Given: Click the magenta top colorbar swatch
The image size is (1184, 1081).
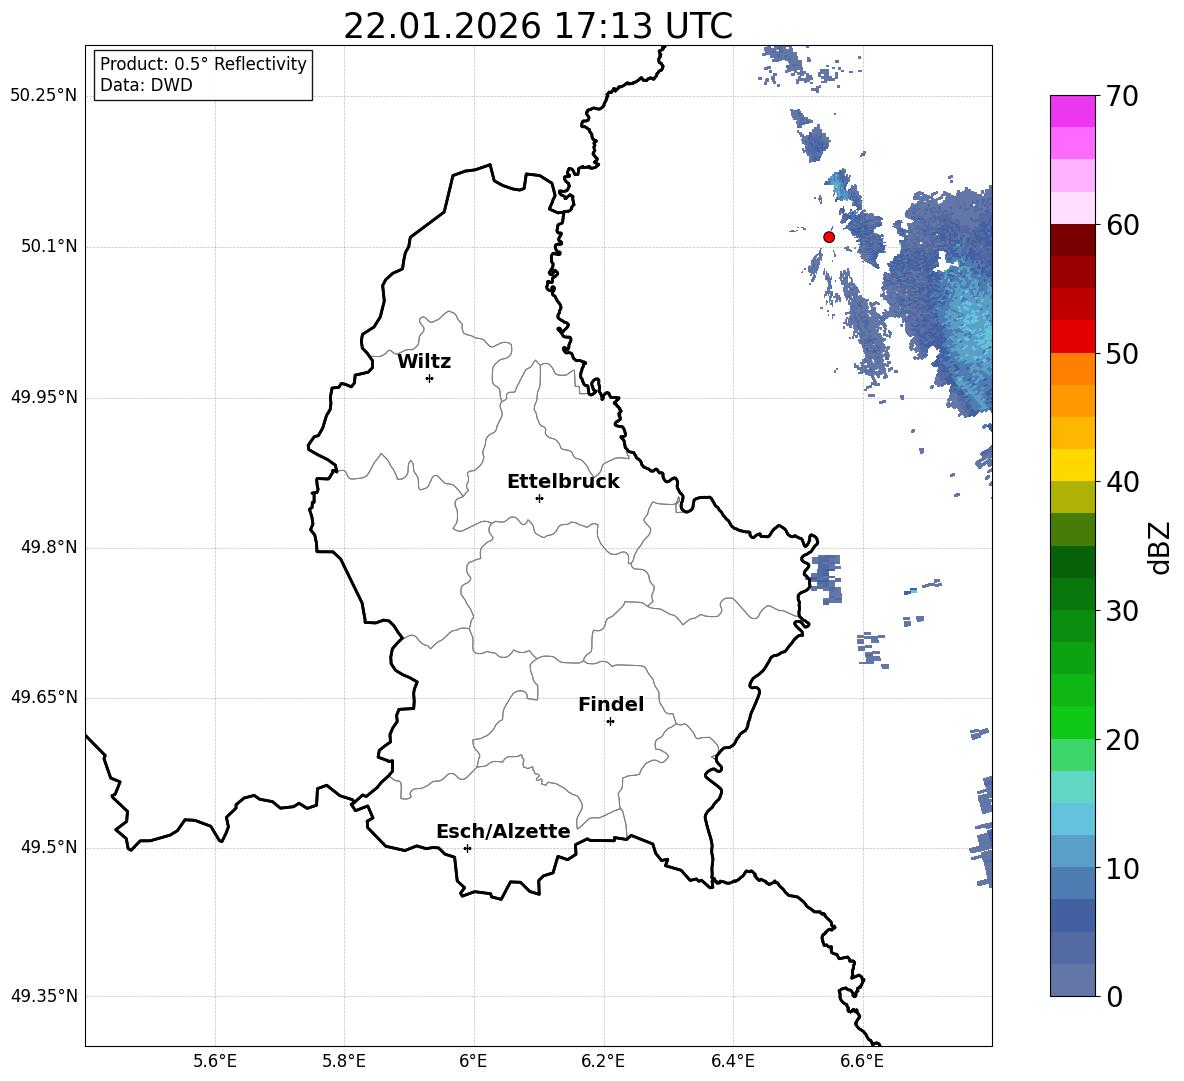Looking at the screenshot, I should coord(1072,111).
